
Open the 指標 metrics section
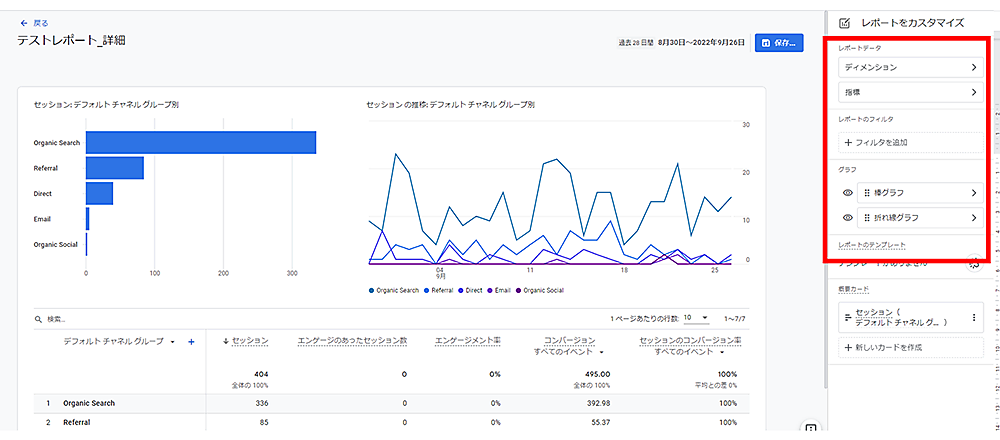tap(910, 93)
